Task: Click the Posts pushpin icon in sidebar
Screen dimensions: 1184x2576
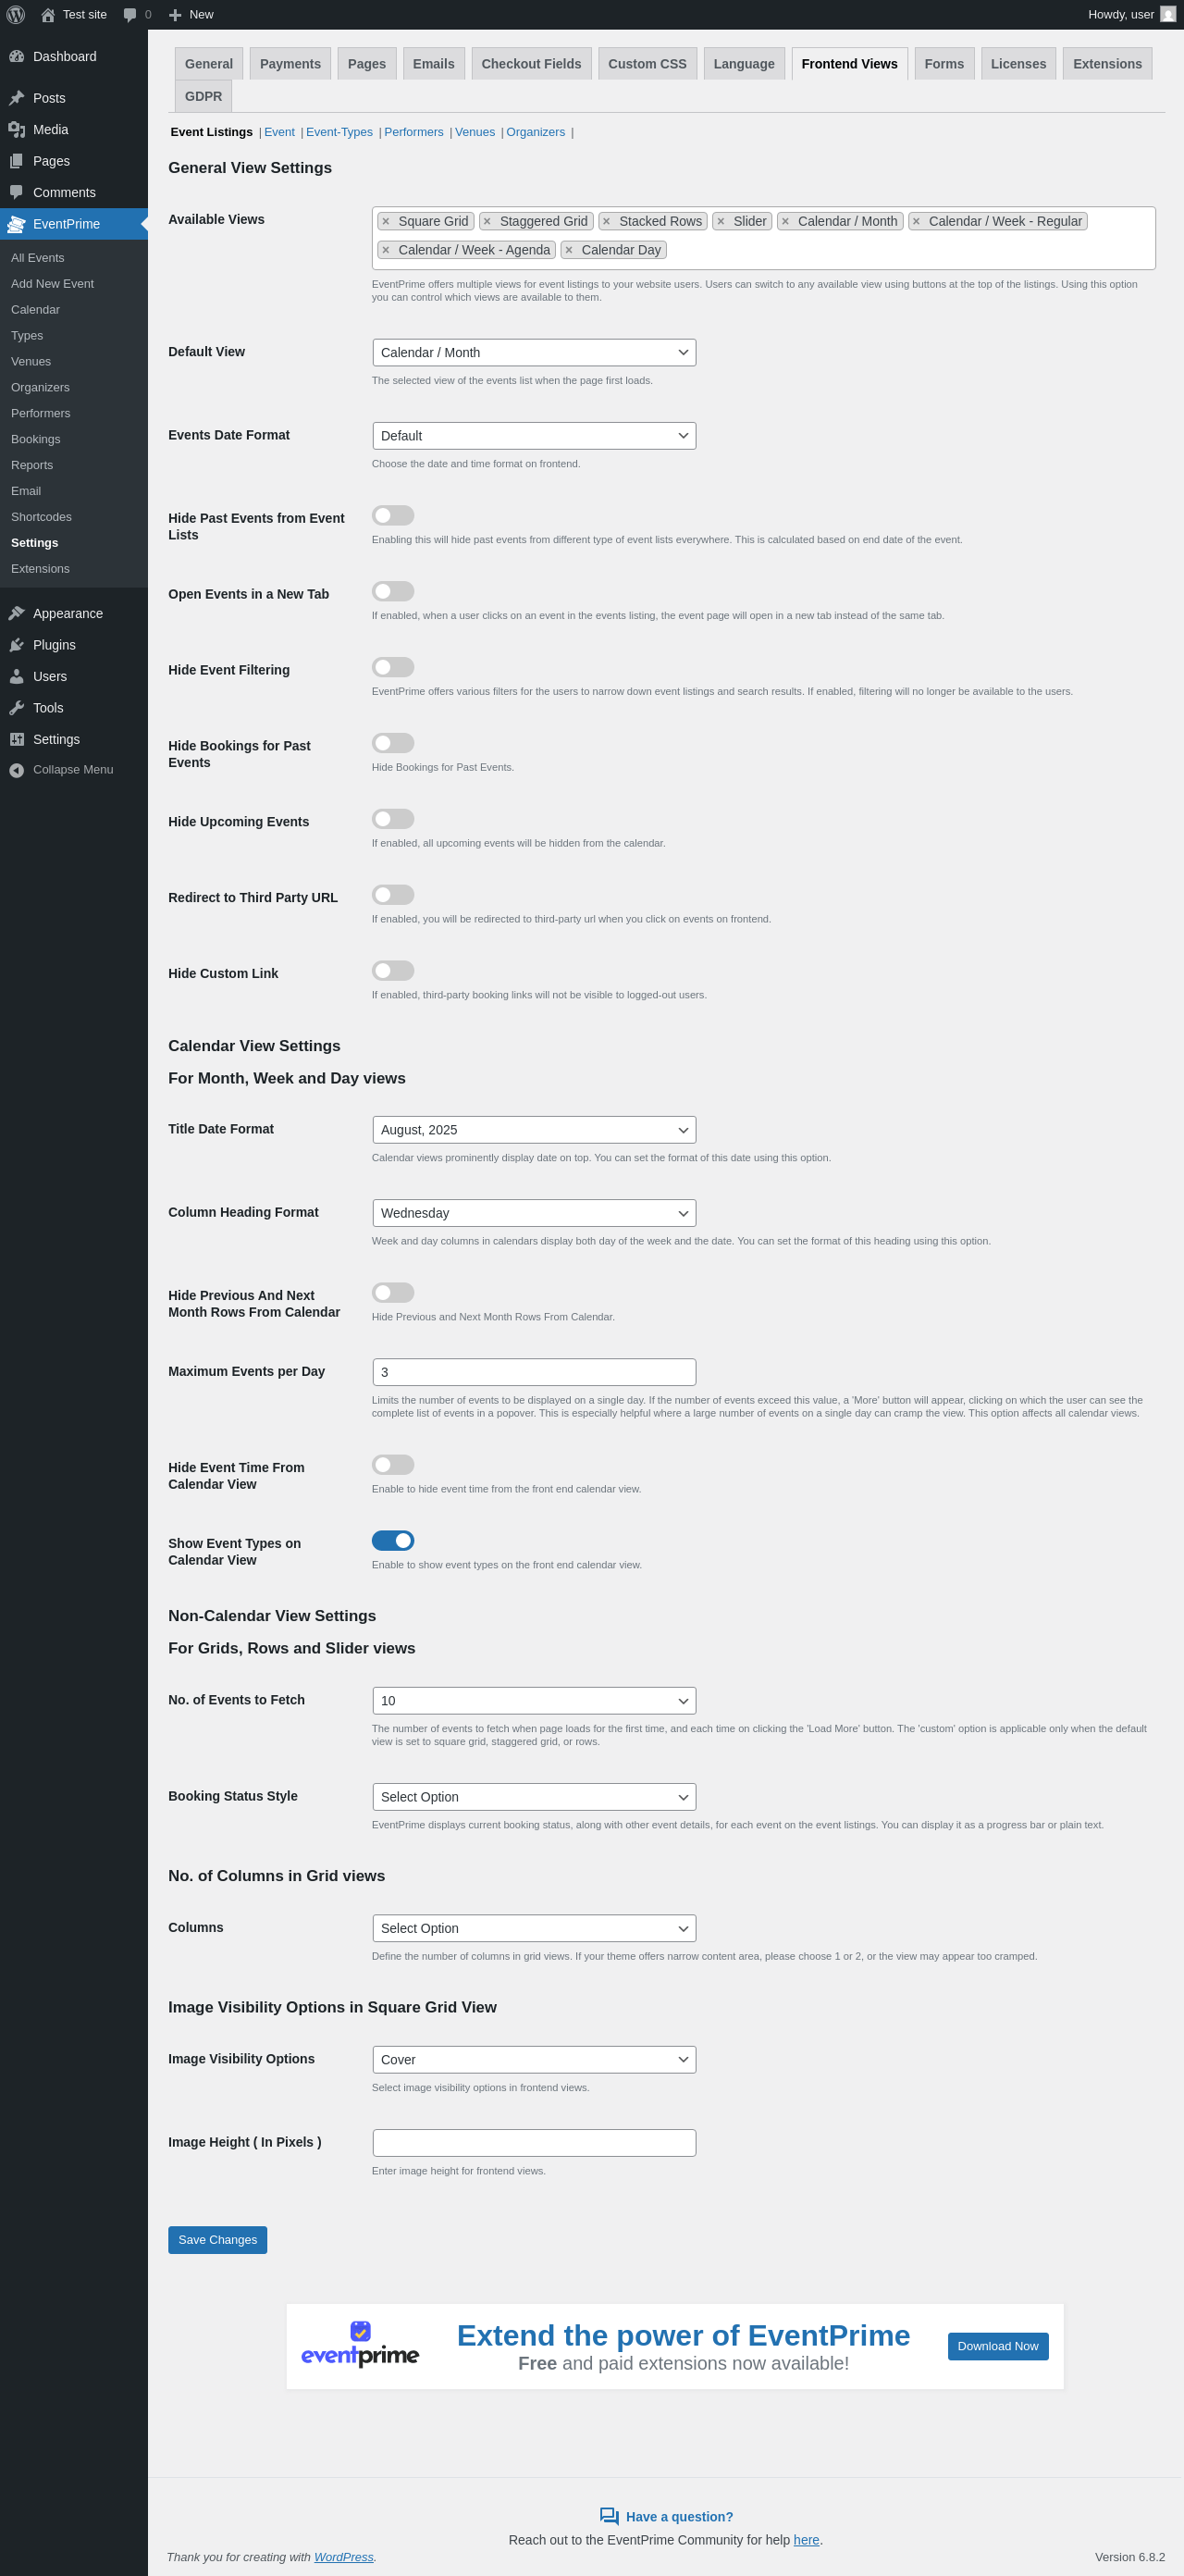Action: point(17,98)
